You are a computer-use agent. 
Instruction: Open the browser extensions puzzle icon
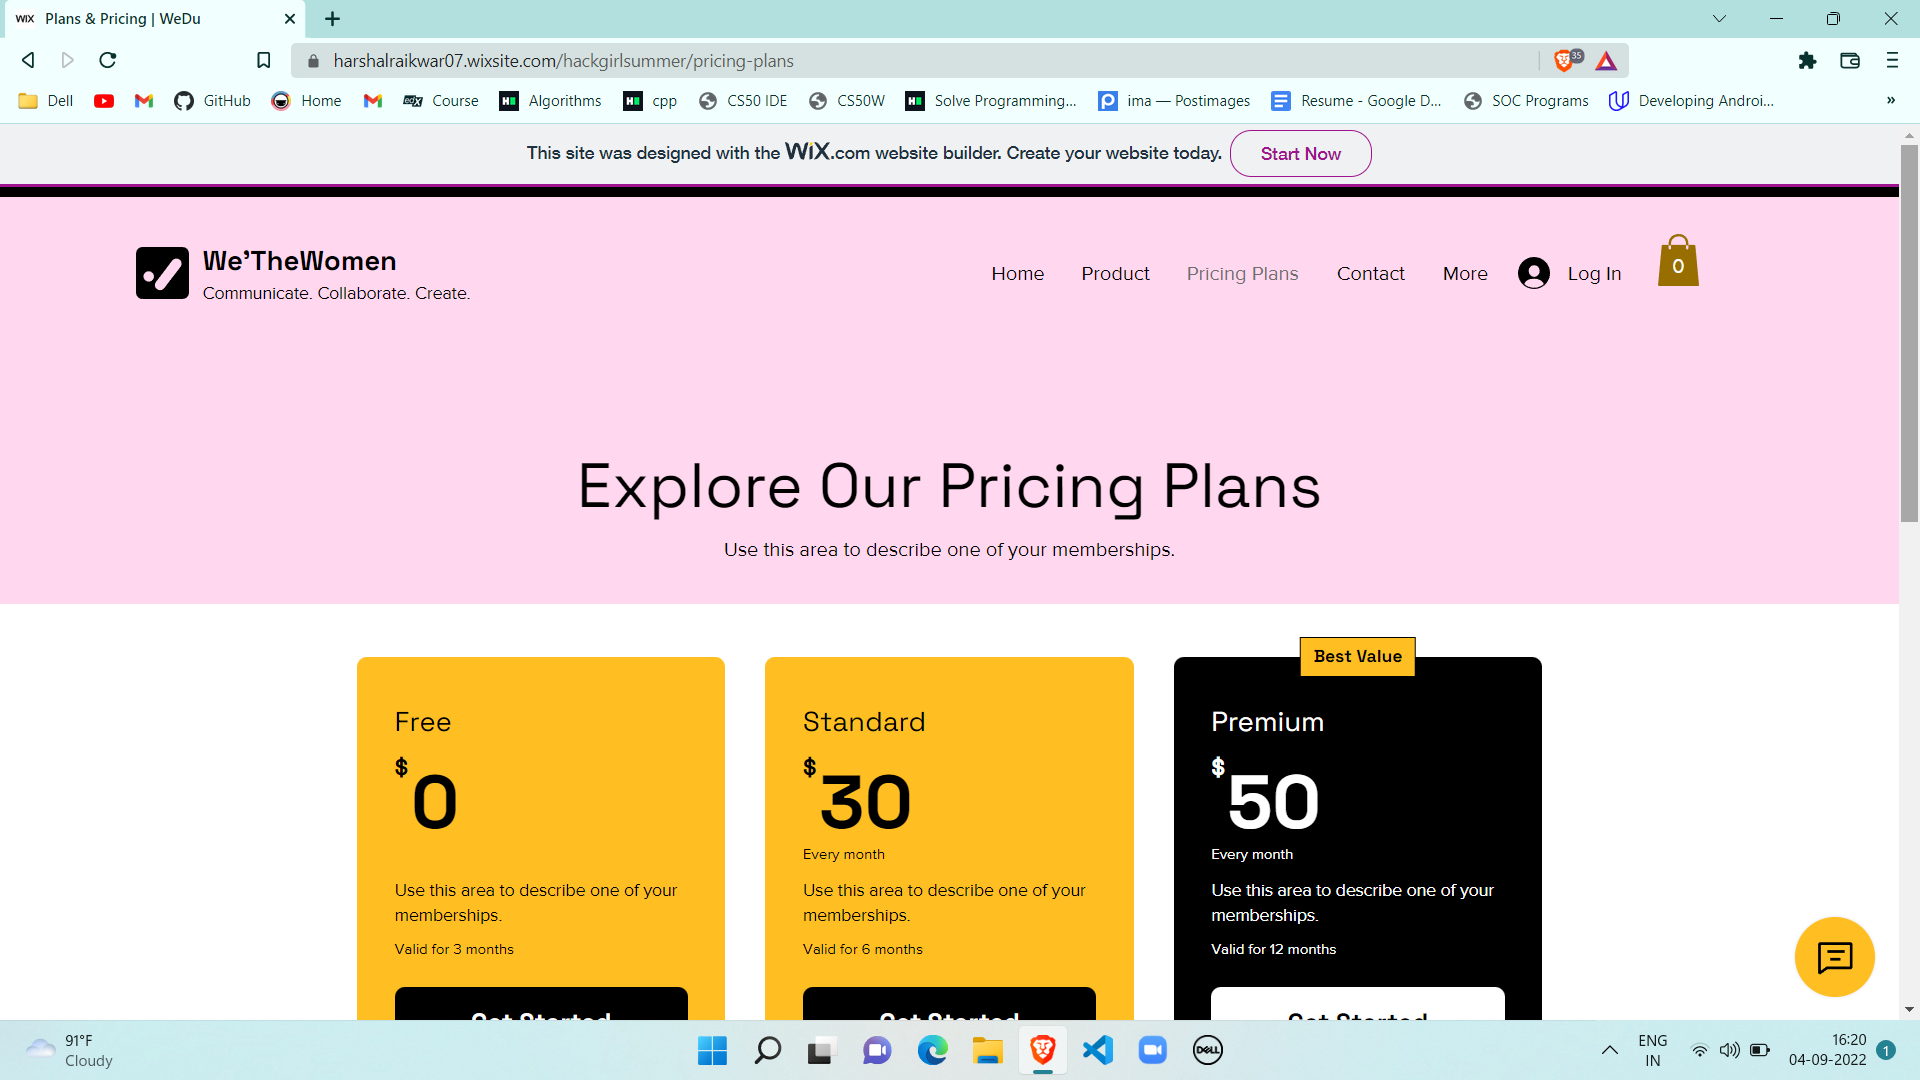[1807, 61]
